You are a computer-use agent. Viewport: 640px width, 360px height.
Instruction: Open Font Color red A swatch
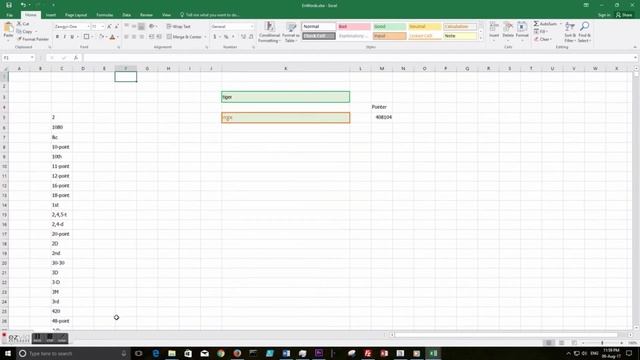112,37
